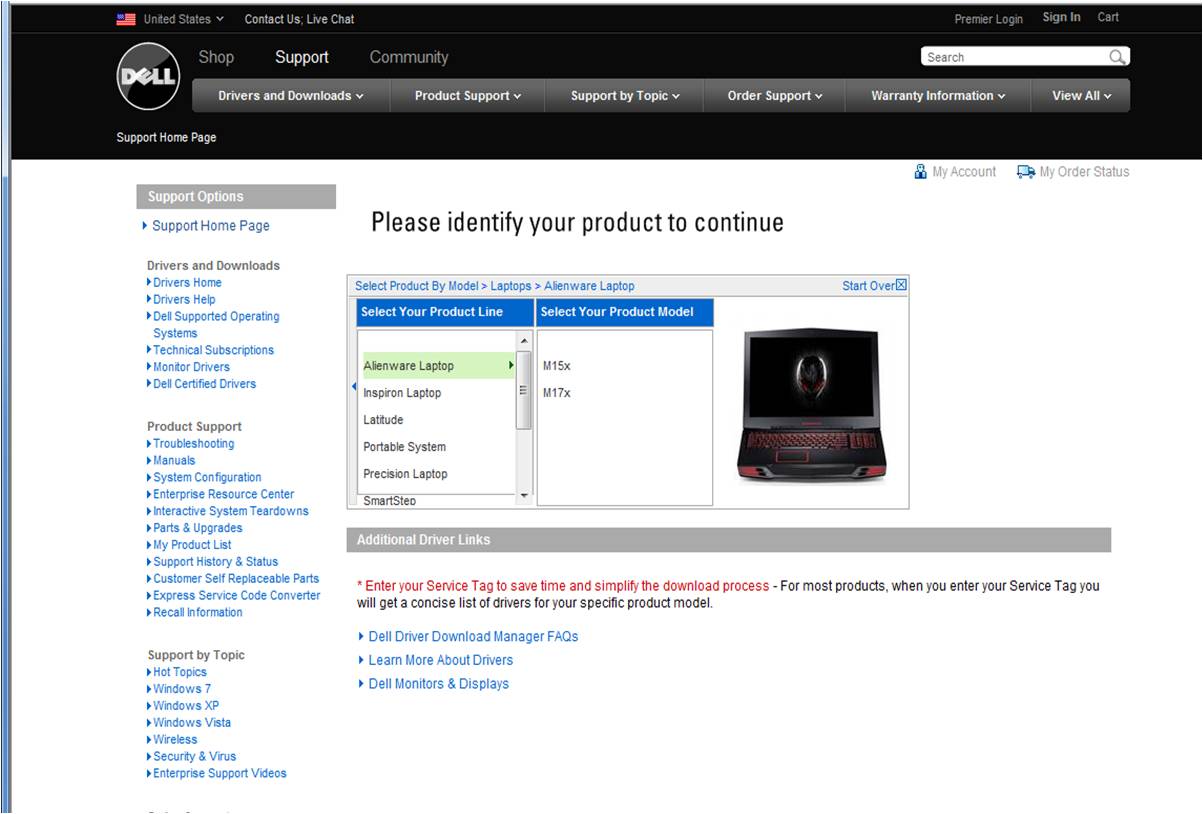Open Dell Monitors & Displays link
Screen dimensions: 1203x814
(x=439, y=684)
